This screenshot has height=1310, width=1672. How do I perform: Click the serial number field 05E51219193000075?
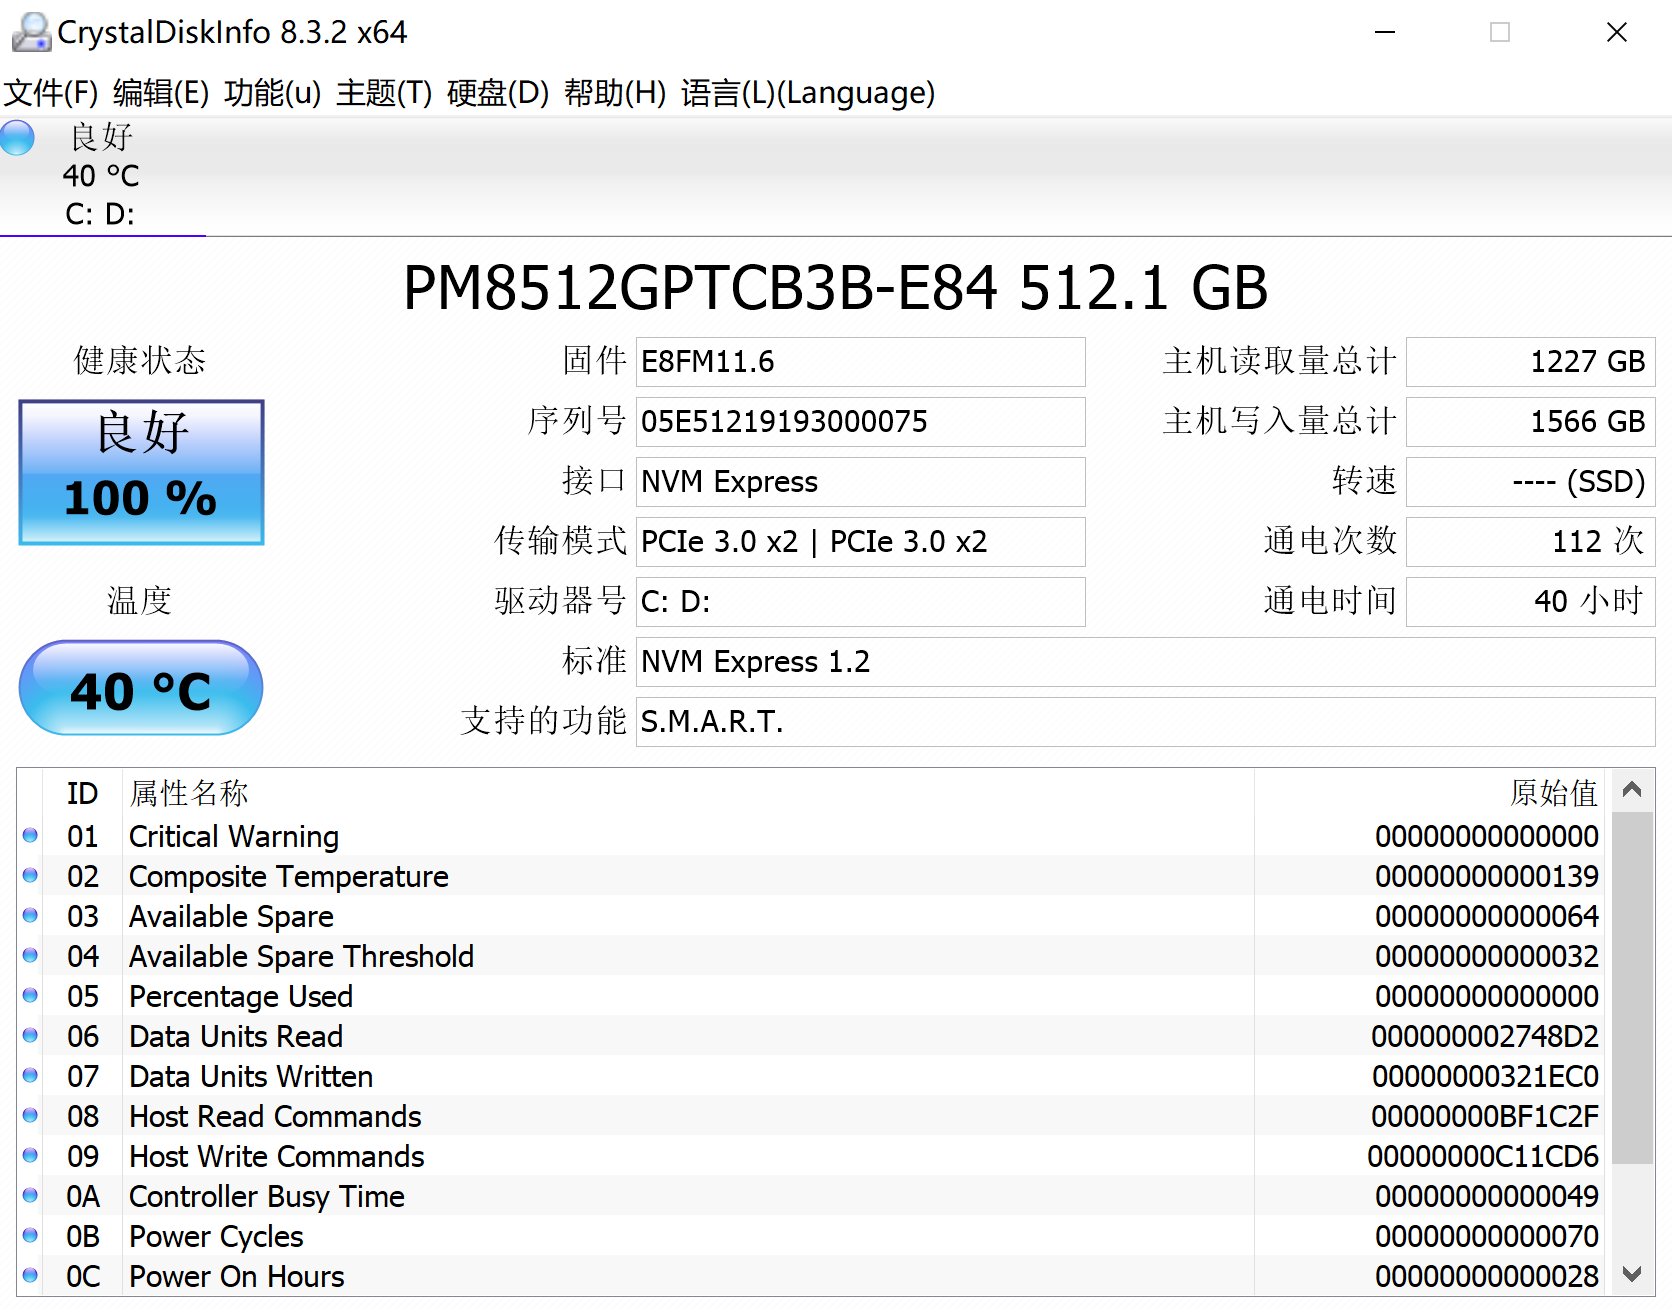(860, 422)
